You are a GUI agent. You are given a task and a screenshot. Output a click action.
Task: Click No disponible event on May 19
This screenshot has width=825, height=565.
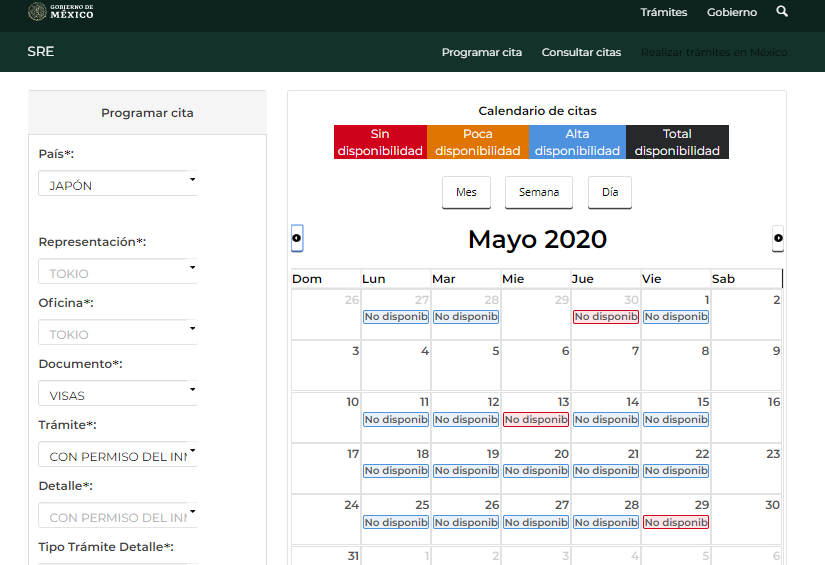pyautogui.click(x=466, y=471)
